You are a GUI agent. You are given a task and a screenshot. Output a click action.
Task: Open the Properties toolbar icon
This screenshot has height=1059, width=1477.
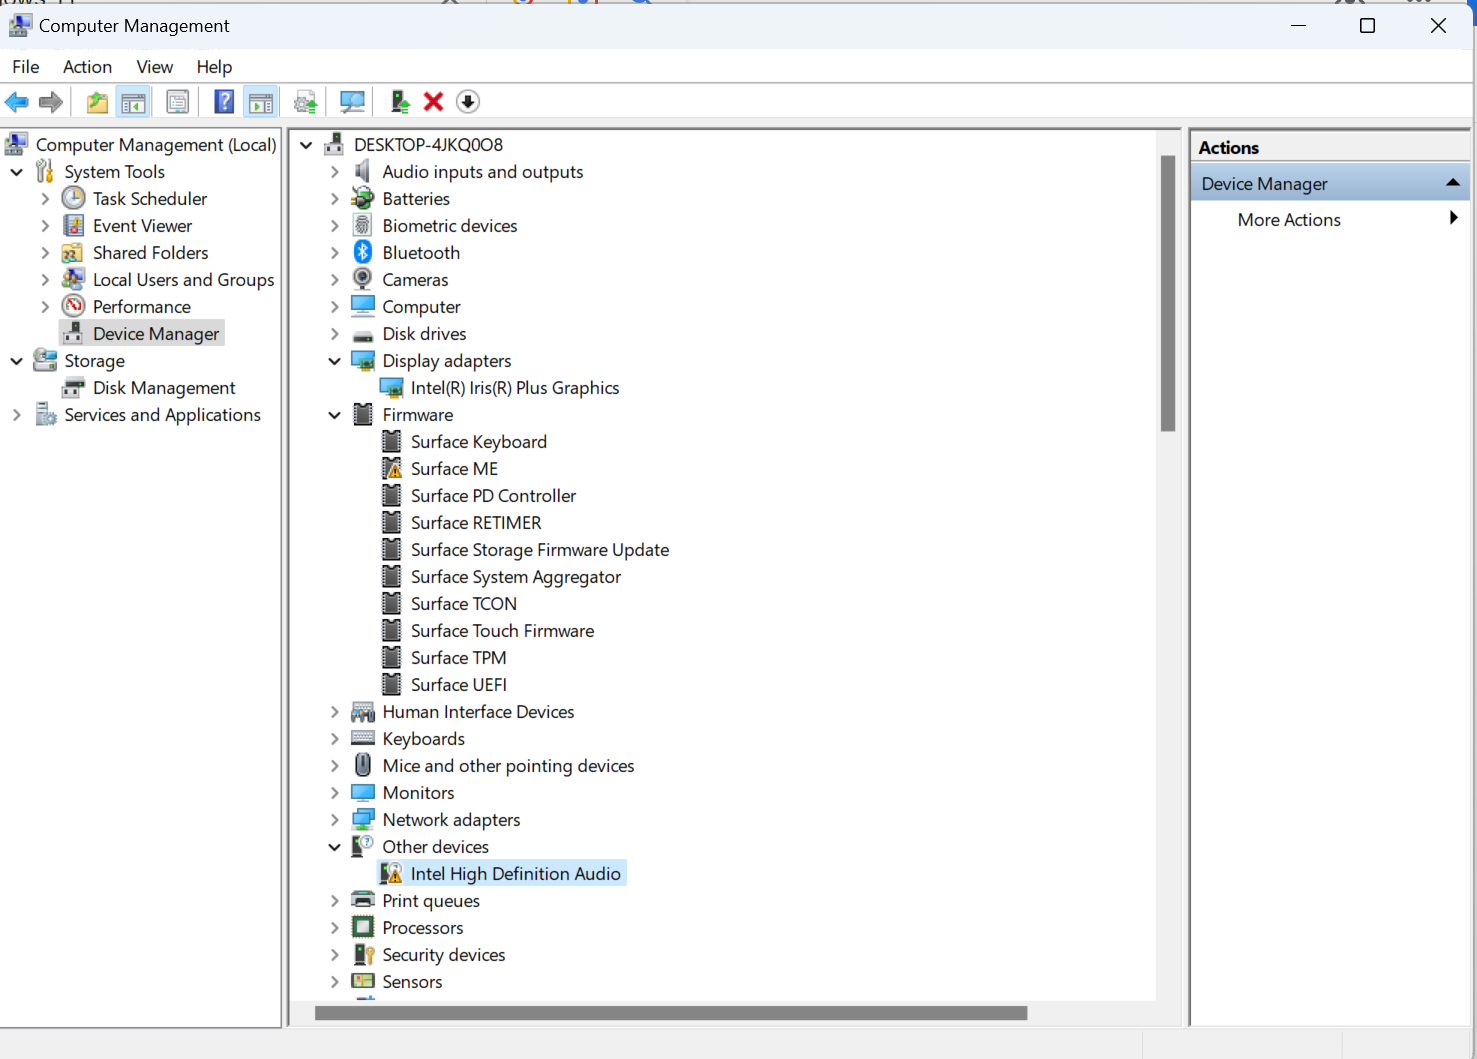pos(178,102)
